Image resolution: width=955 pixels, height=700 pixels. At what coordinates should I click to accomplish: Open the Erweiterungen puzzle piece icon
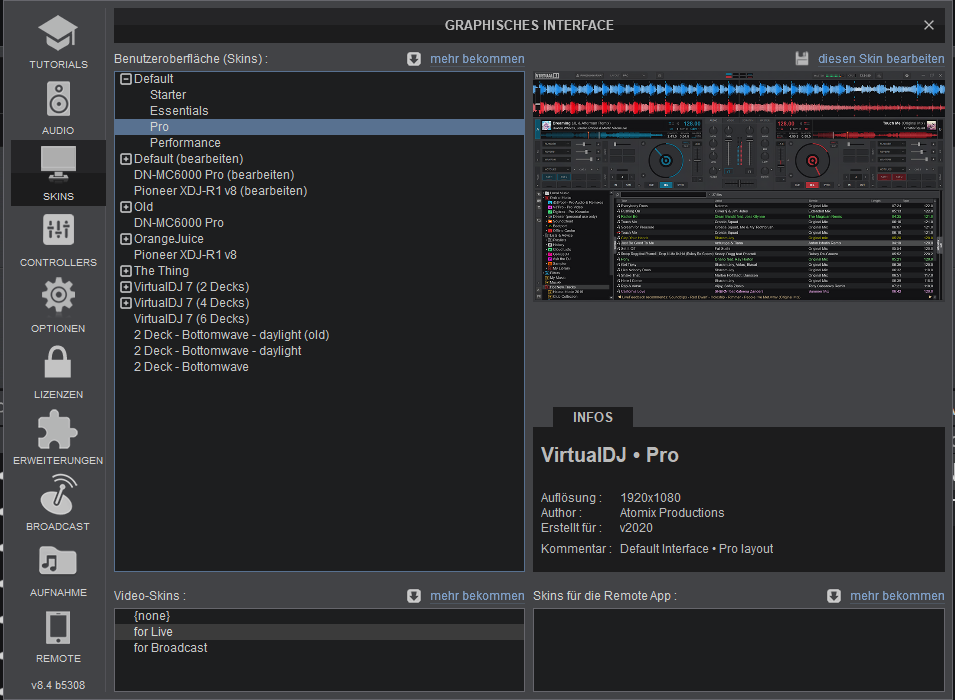[58, 429]
